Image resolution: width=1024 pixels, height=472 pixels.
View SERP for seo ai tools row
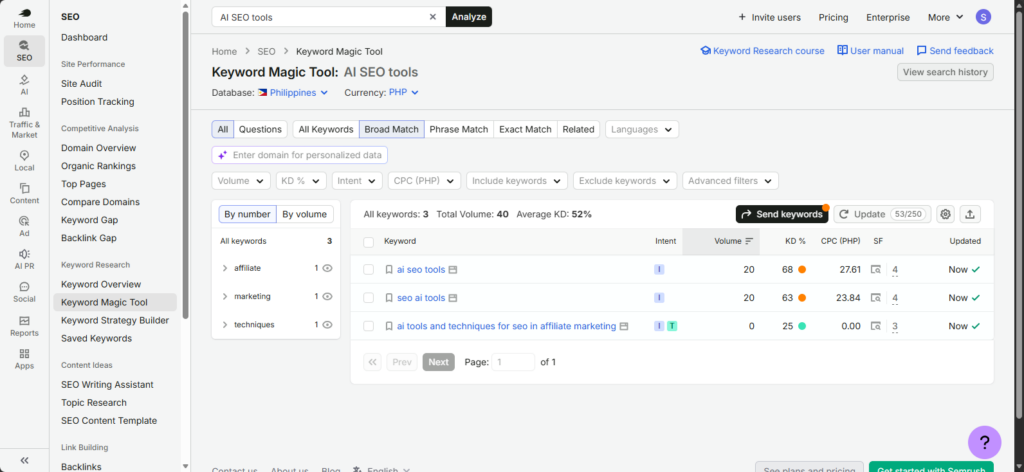(876, 298)
